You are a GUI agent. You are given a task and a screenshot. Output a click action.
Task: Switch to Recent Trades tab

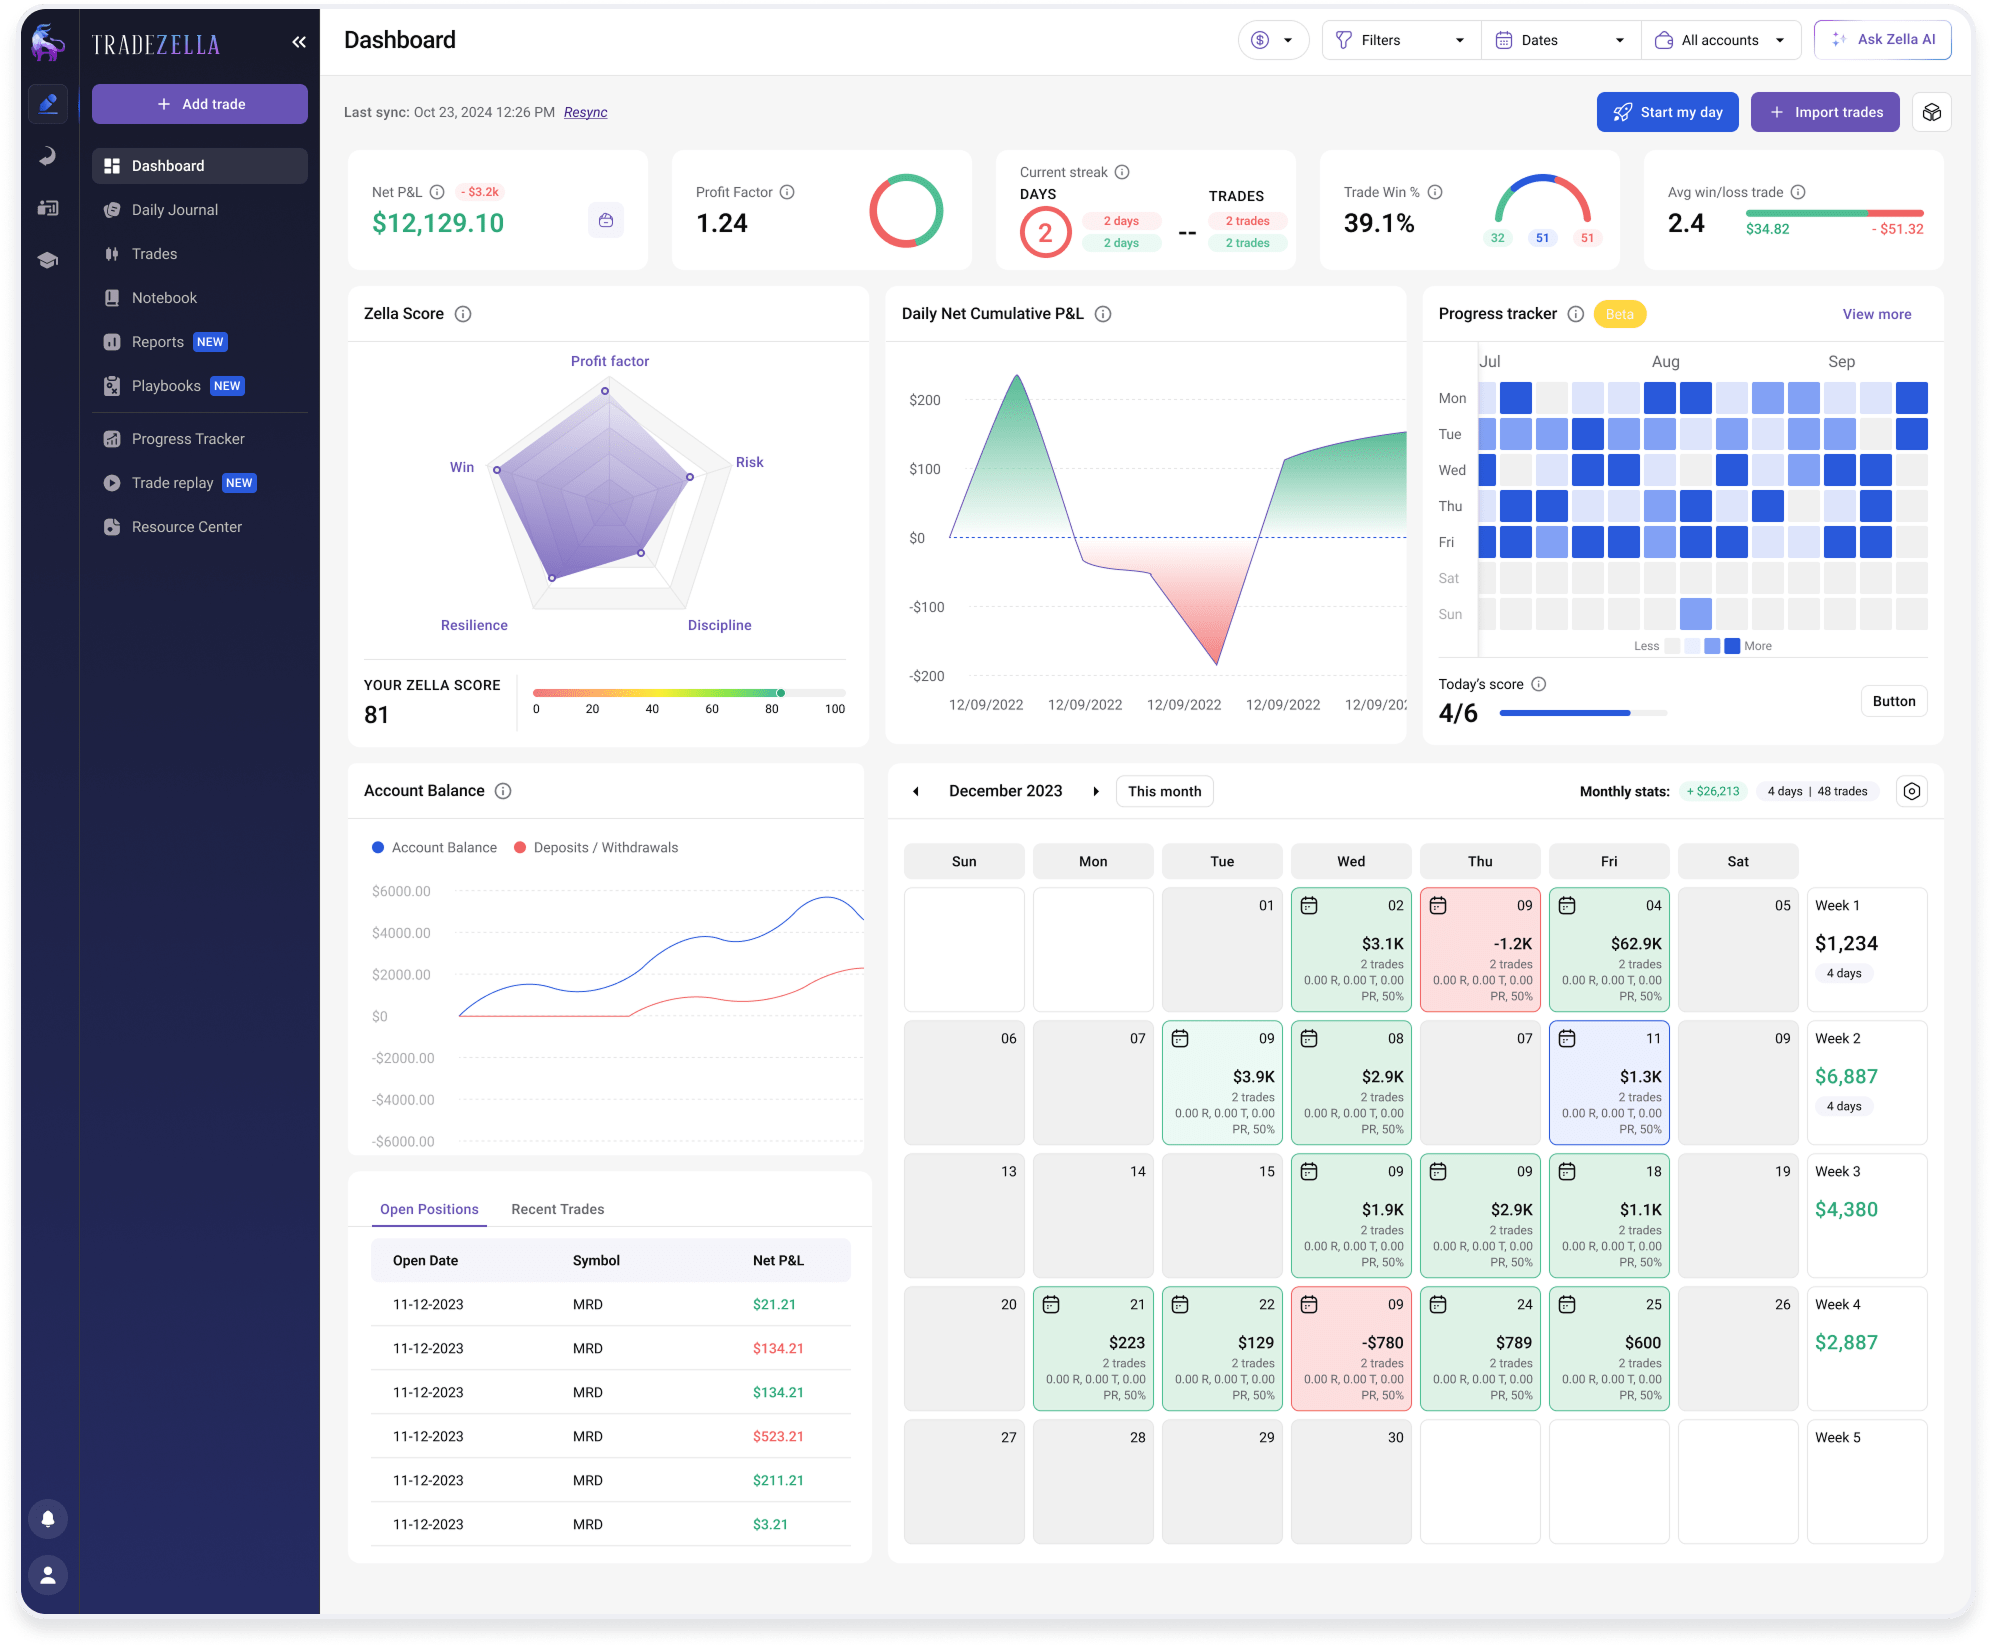(557, 1209)
